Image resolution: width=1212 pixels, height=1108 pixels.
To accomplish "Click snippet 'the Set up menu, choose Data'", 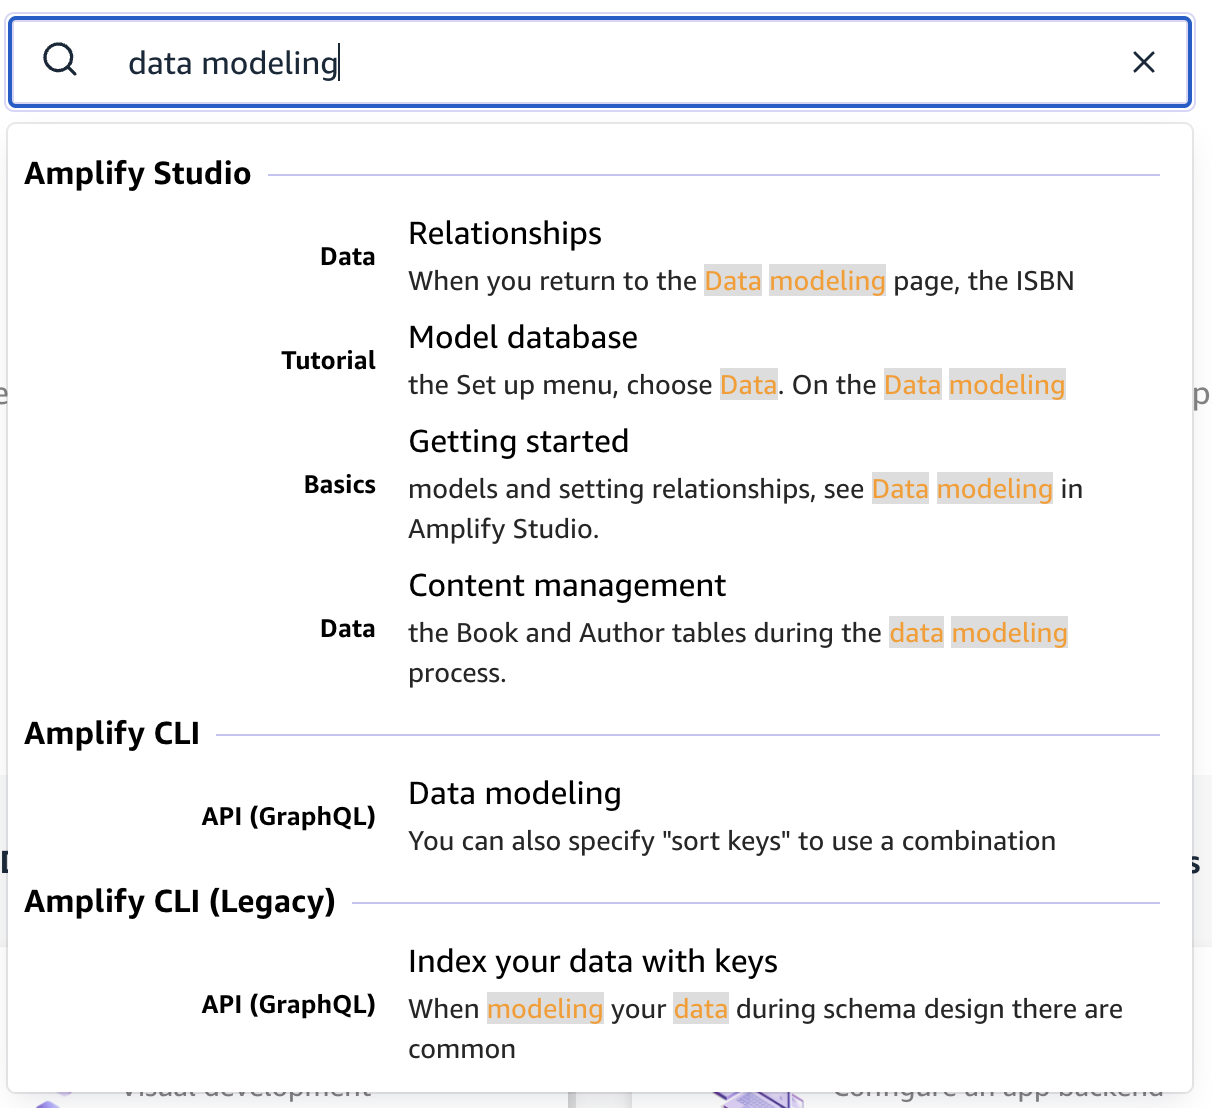I will 737,385.
